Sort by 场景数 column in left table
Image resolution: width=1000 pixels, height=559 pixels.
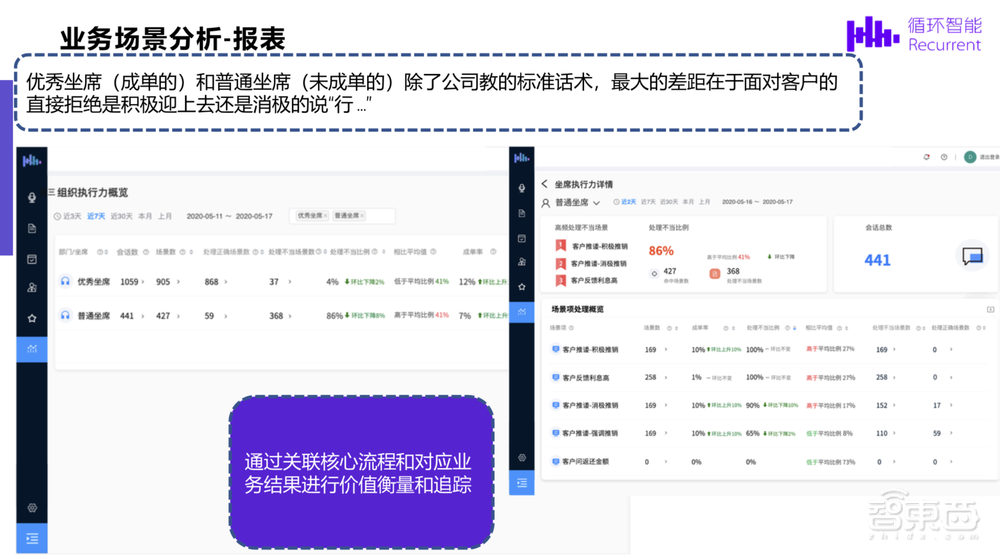pos(191,252)
